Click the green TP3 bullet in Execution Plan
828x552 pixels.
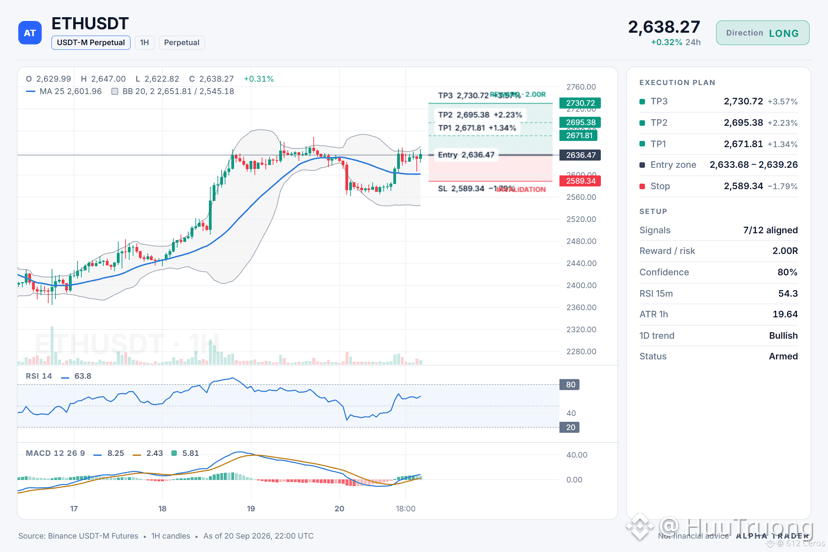tap(642, 101)
